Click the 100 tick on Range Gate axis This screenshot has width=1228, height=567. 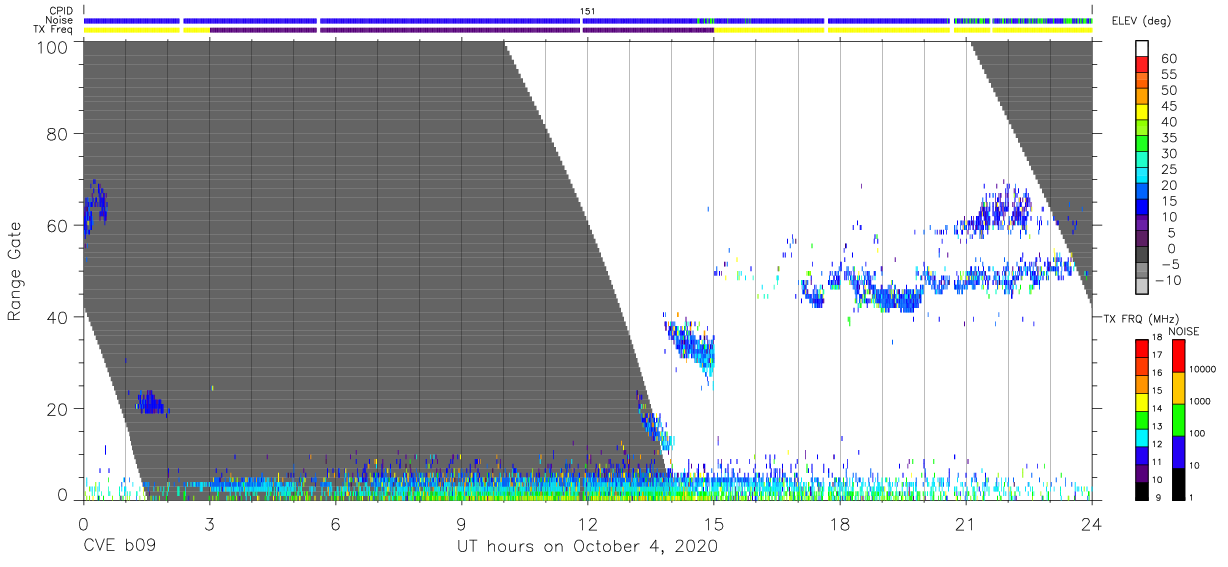[53, 47]
